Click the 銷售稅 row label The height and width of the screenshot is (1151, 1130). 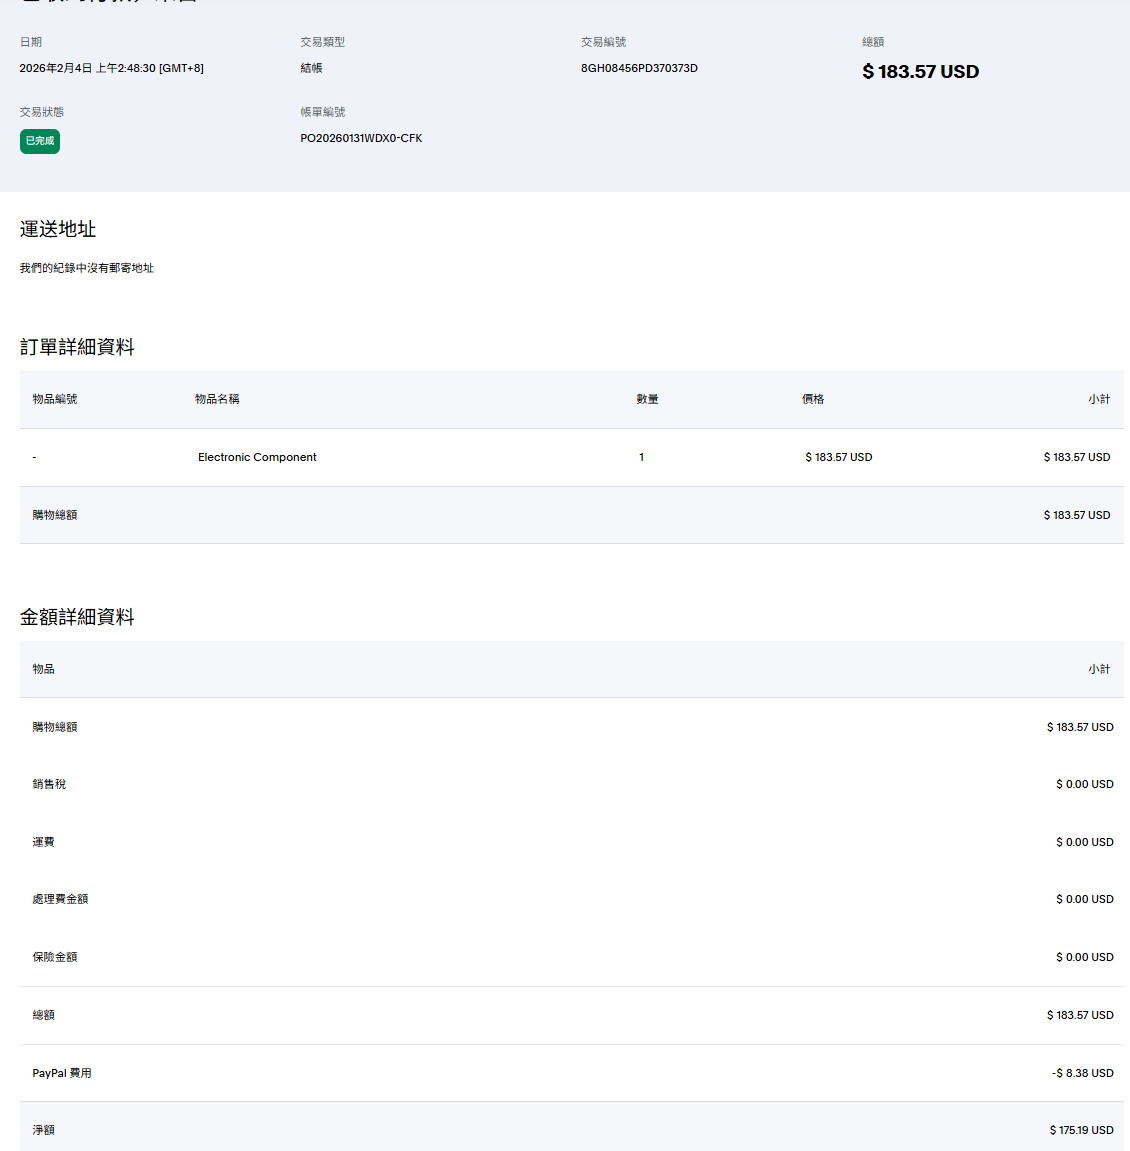(49, 784)
